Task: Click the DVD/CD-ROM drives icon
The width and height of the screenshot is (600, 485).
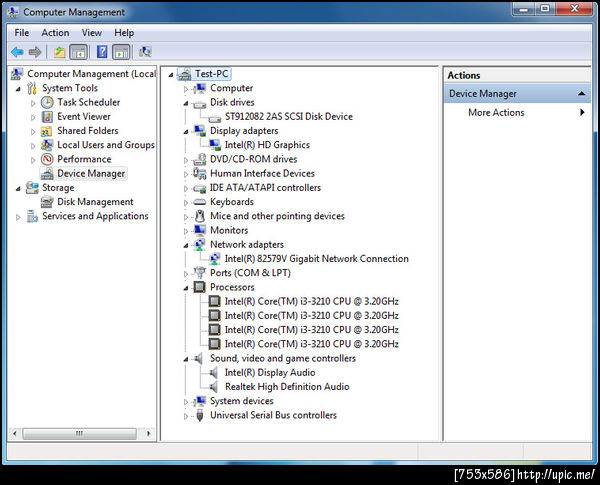Action: click(199, 159)
